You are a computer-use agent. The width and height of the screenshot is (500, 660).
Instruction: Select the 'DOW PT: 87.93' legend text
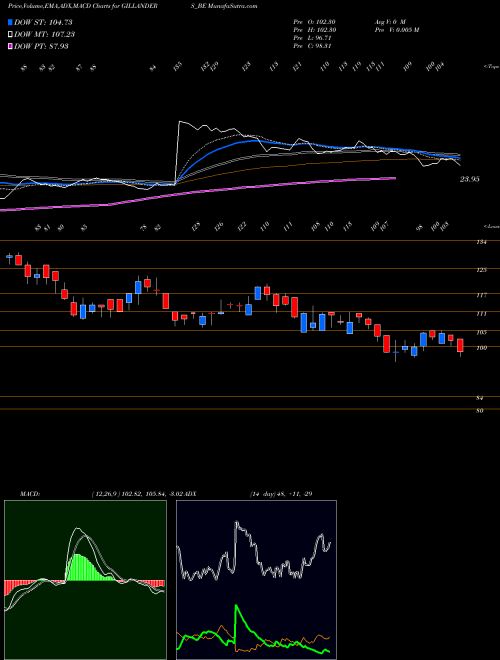(x=41, y=46)
